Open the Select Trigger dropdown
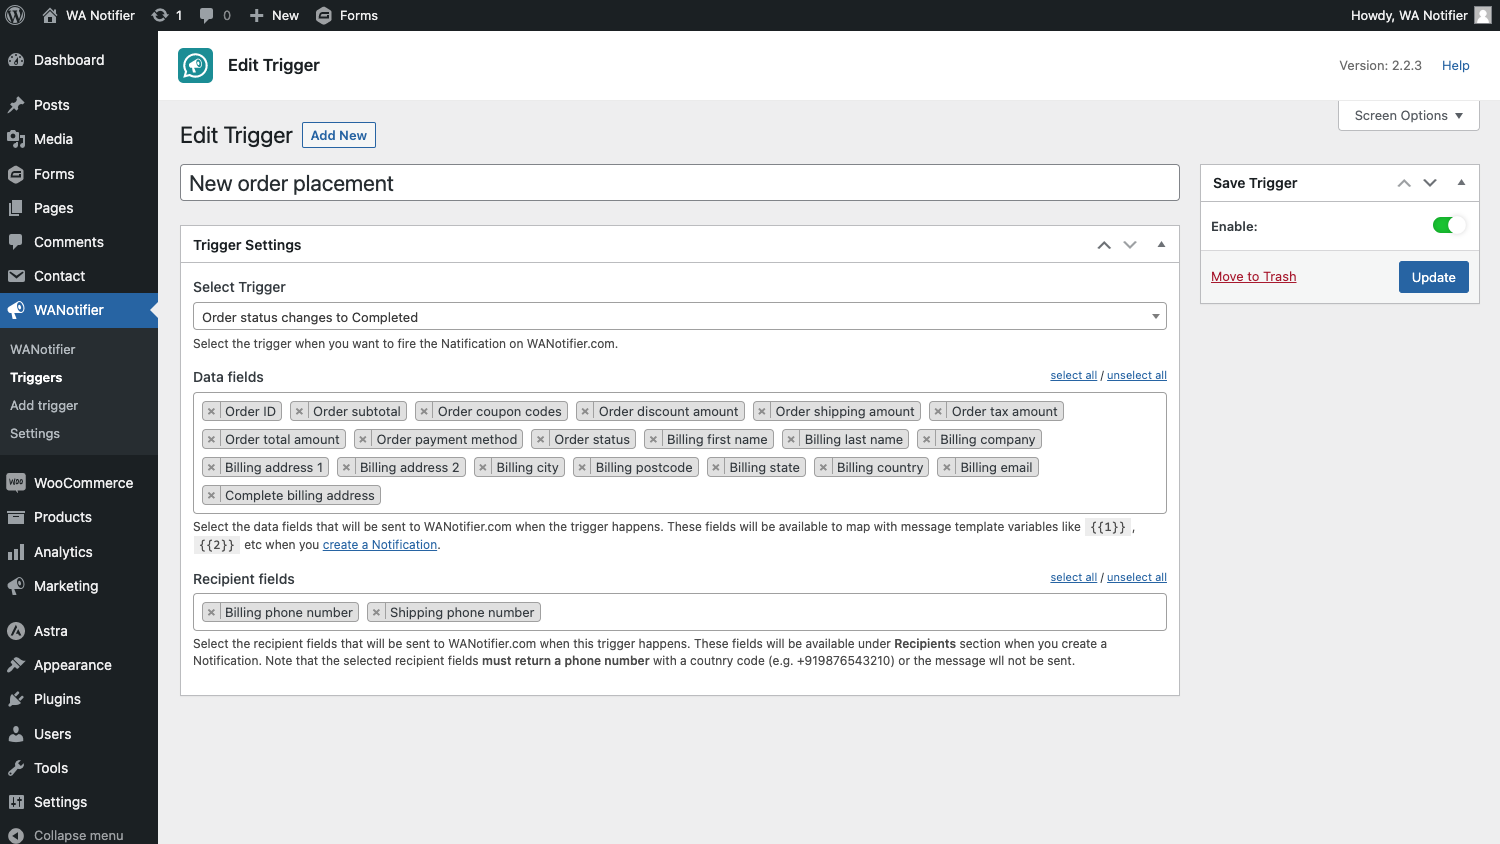1500x844 pixels. (x=679, y=317)
